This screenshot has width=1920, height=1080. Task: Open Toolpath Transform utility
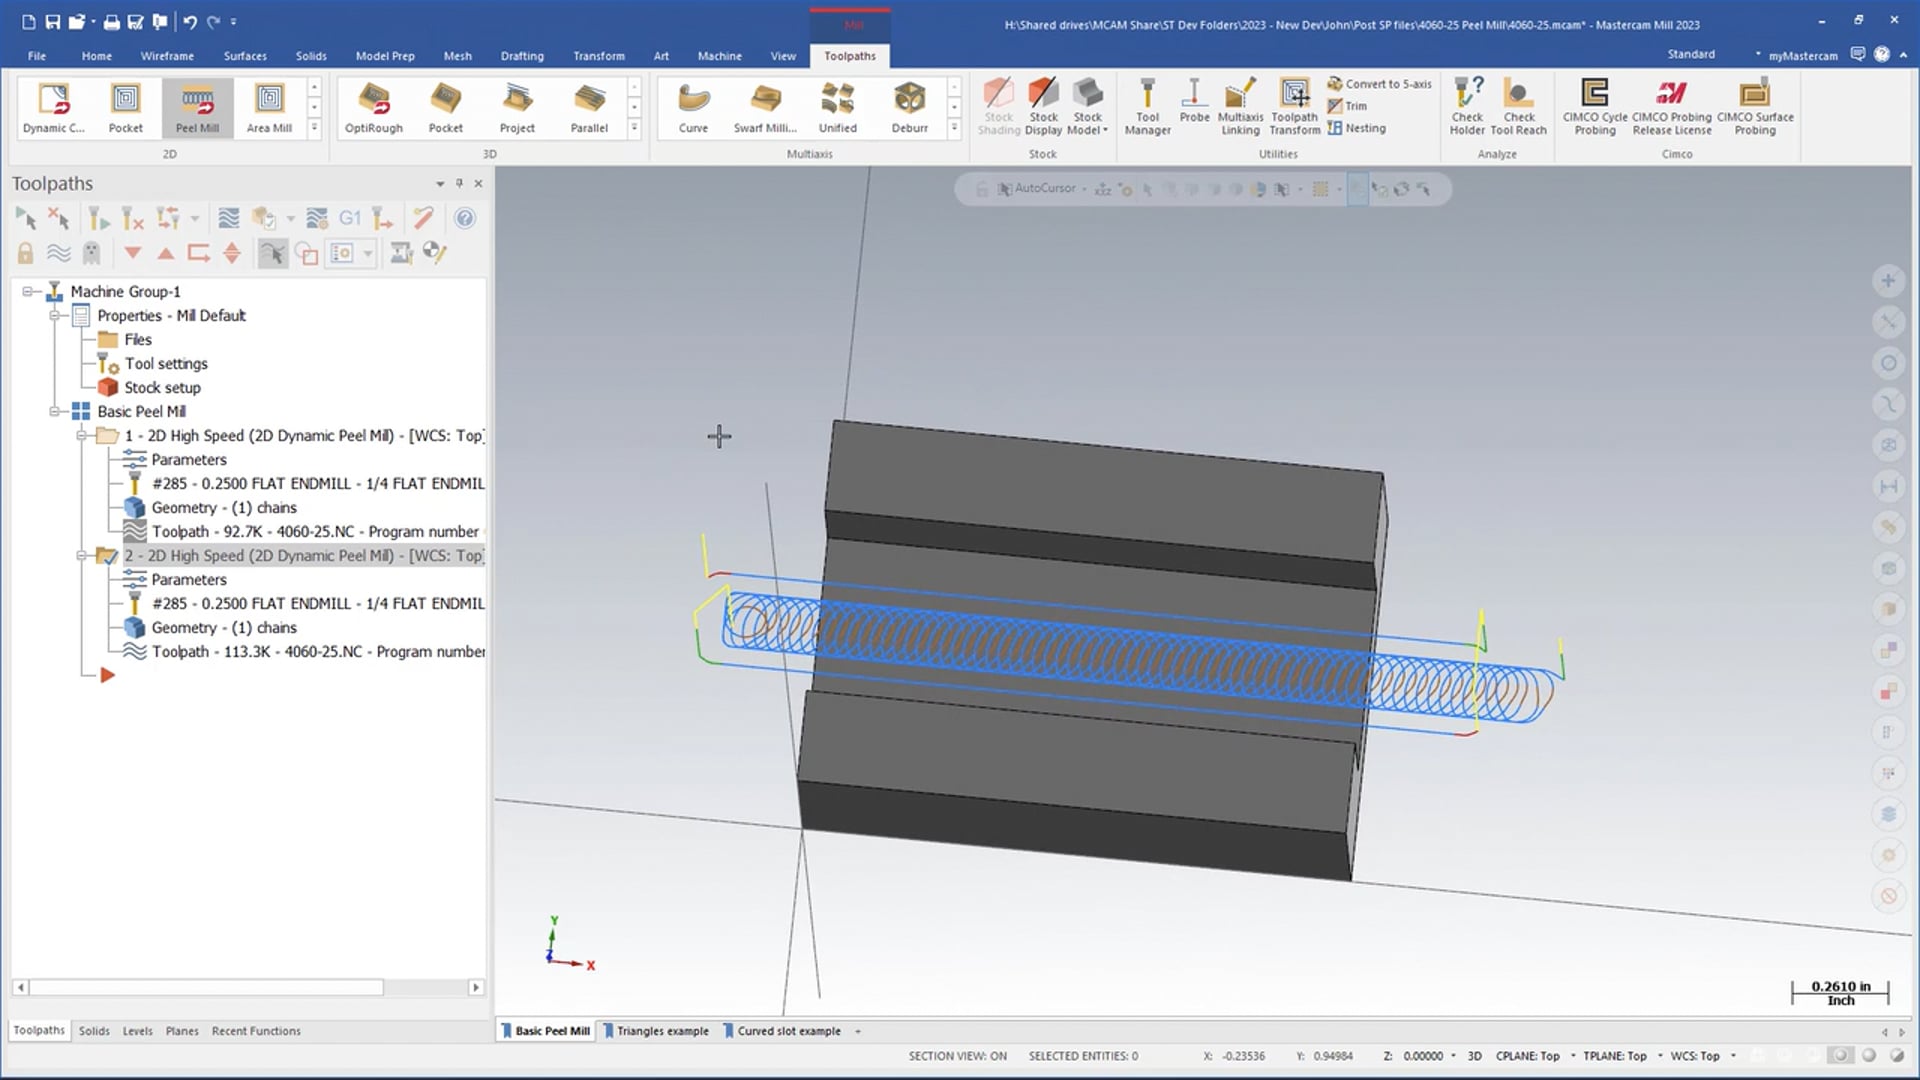[1295, 107]
